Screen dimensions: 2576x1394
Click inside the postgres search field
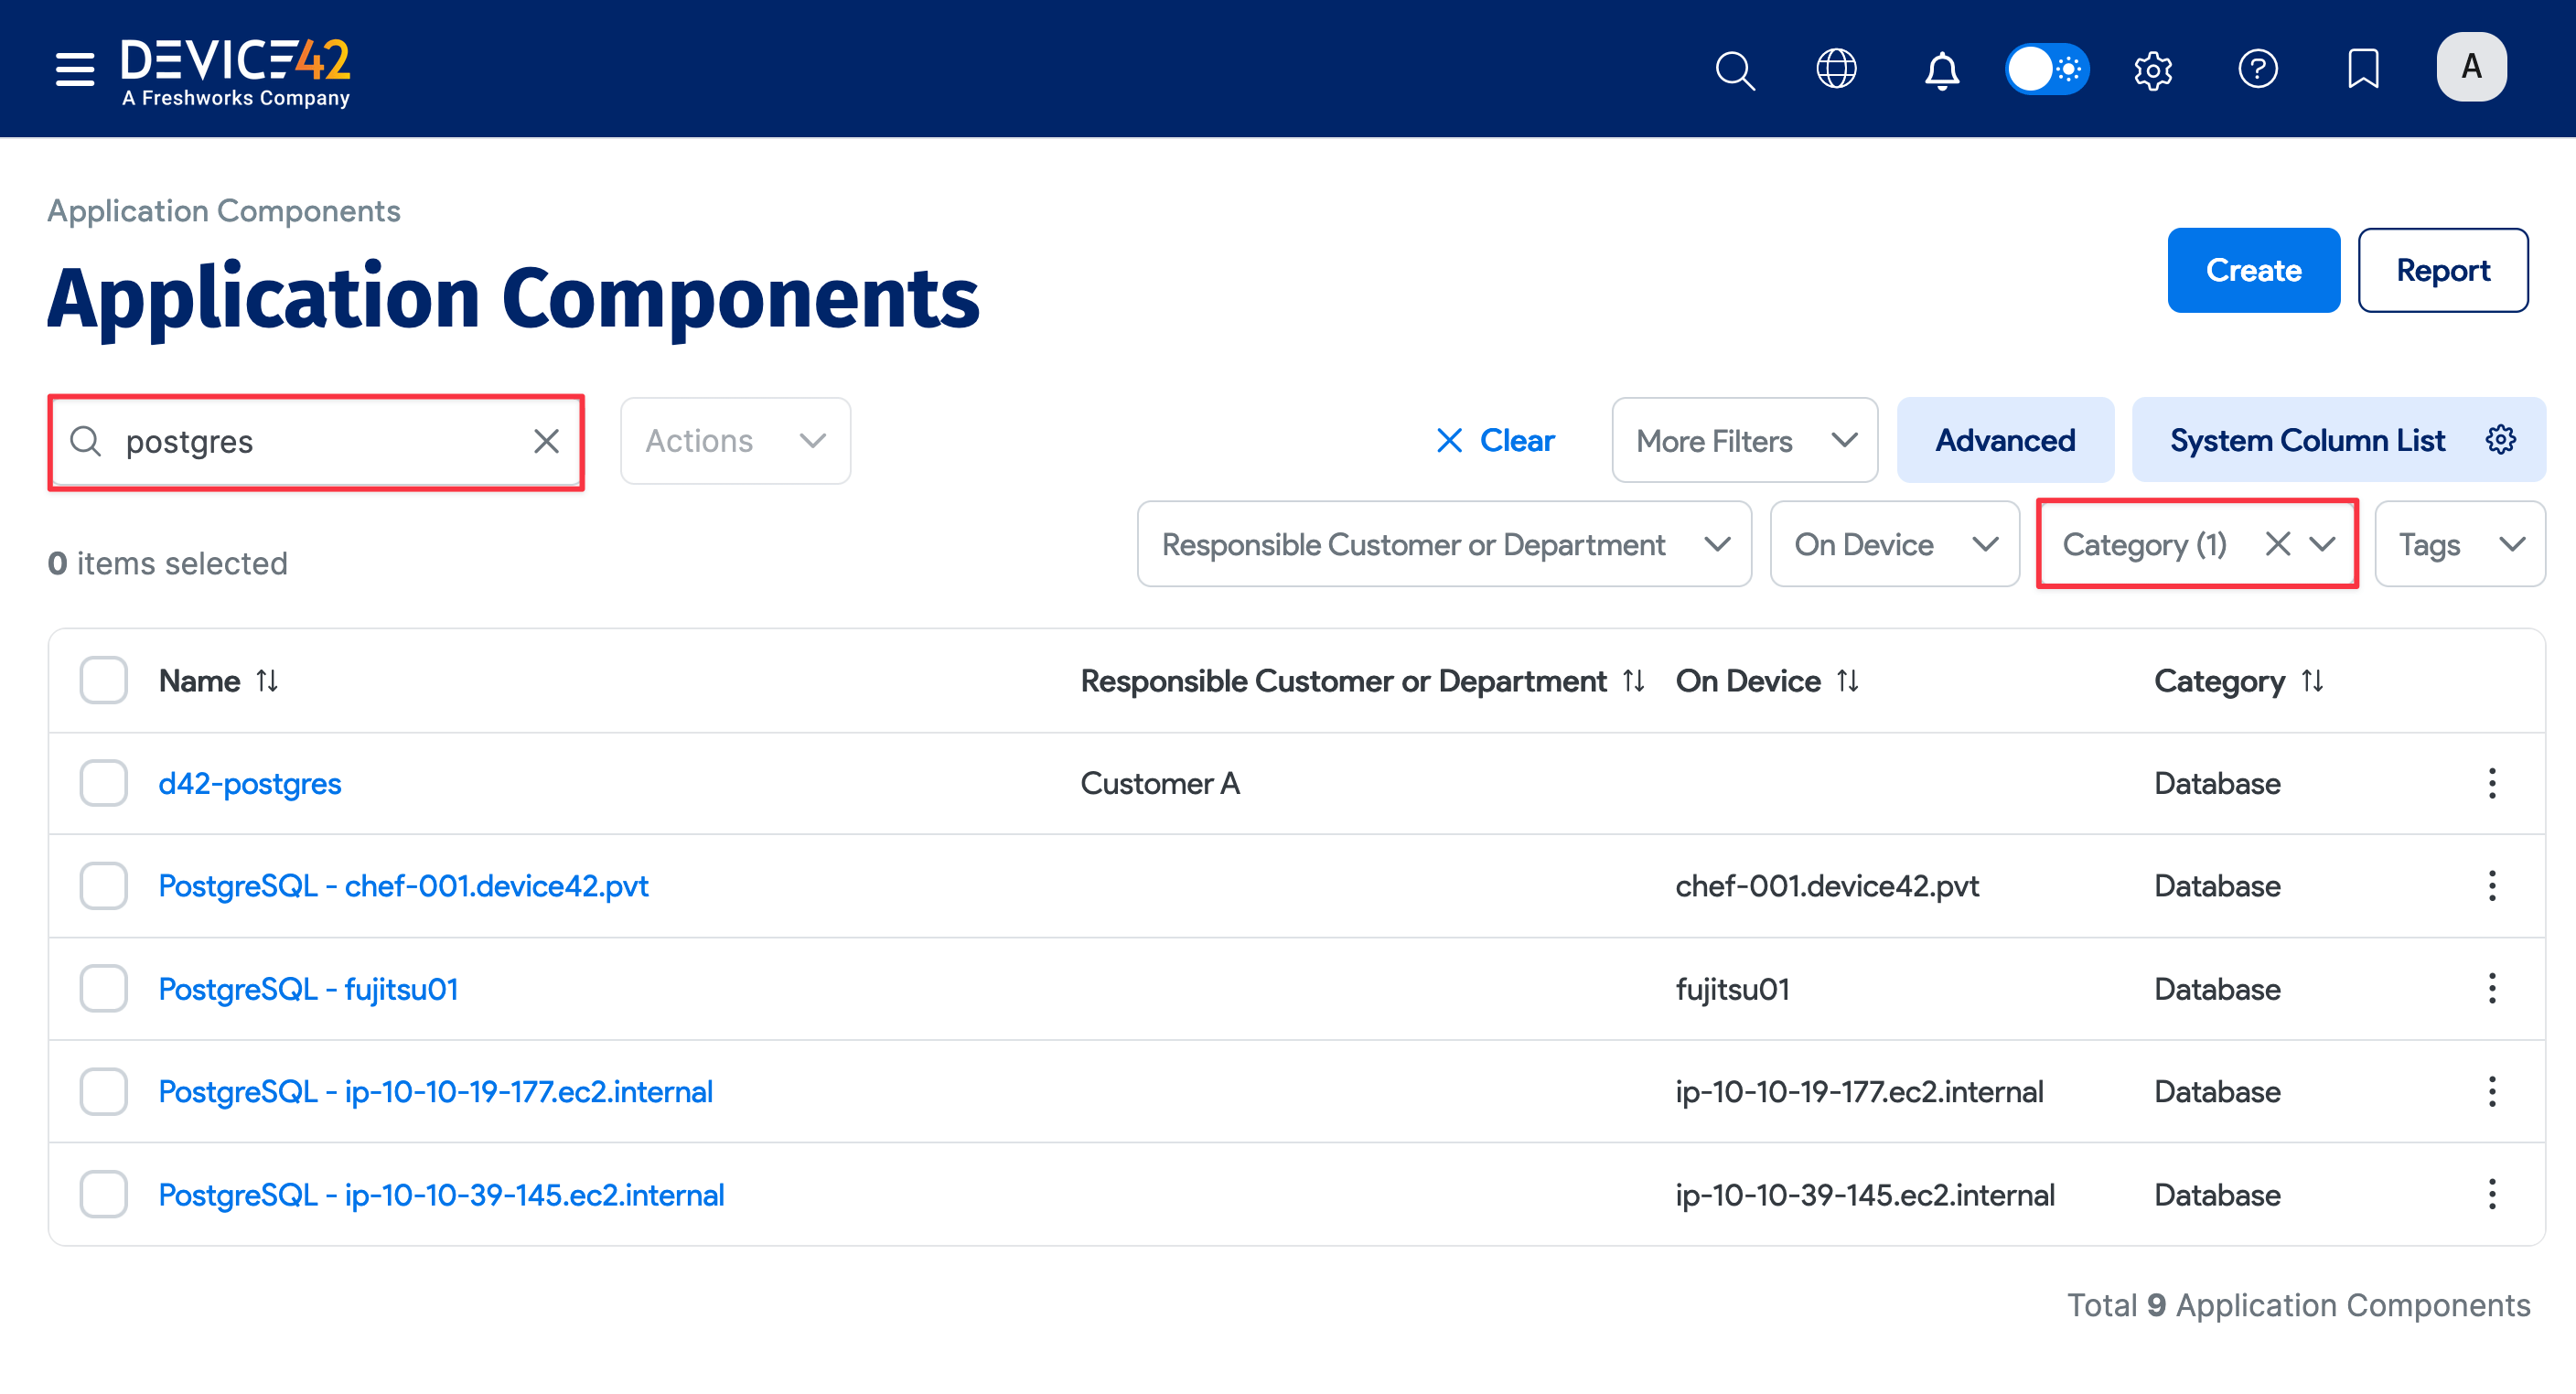(x=300, y=441)
